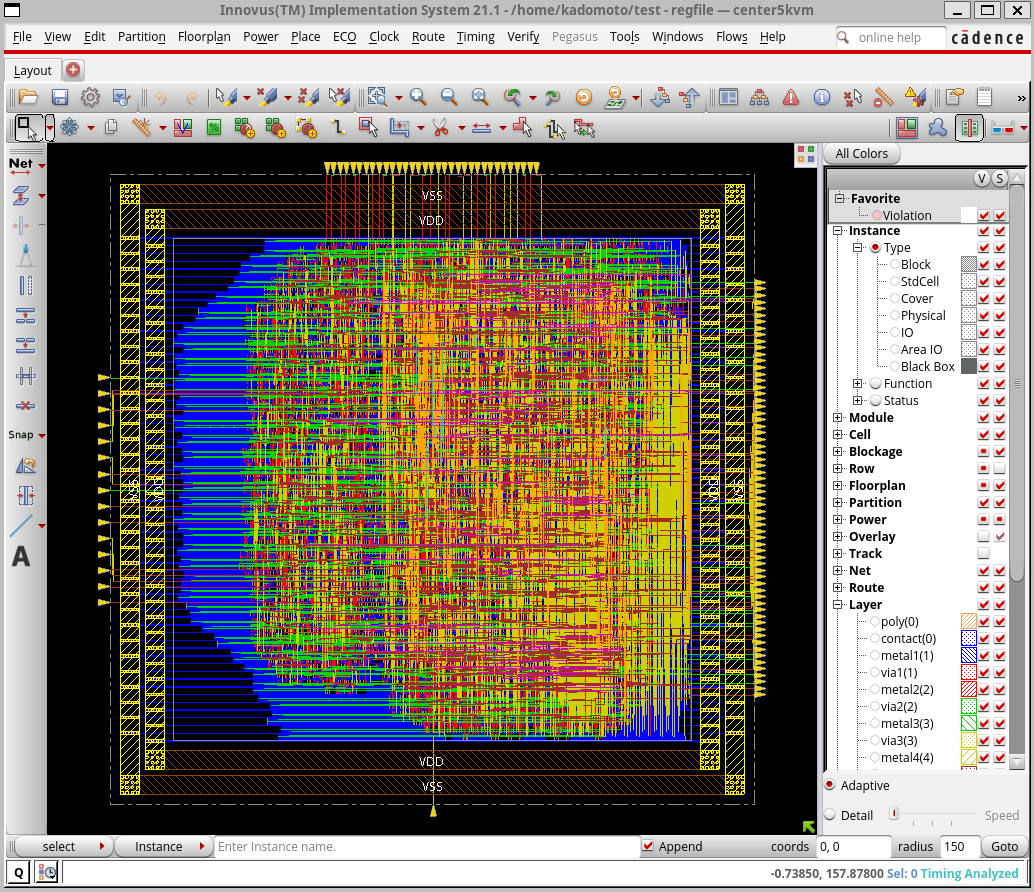Collapse the Layer tree section
Image resolution: width=1034 pixels, height=892 pixels.
coord(837,605)
